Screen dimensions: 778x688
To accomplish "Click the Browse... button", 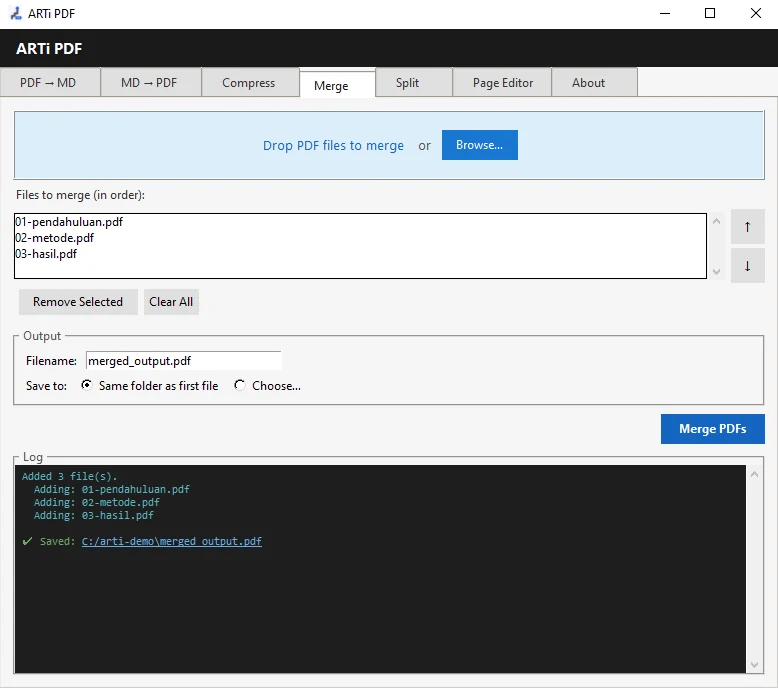I will [480, 145].
